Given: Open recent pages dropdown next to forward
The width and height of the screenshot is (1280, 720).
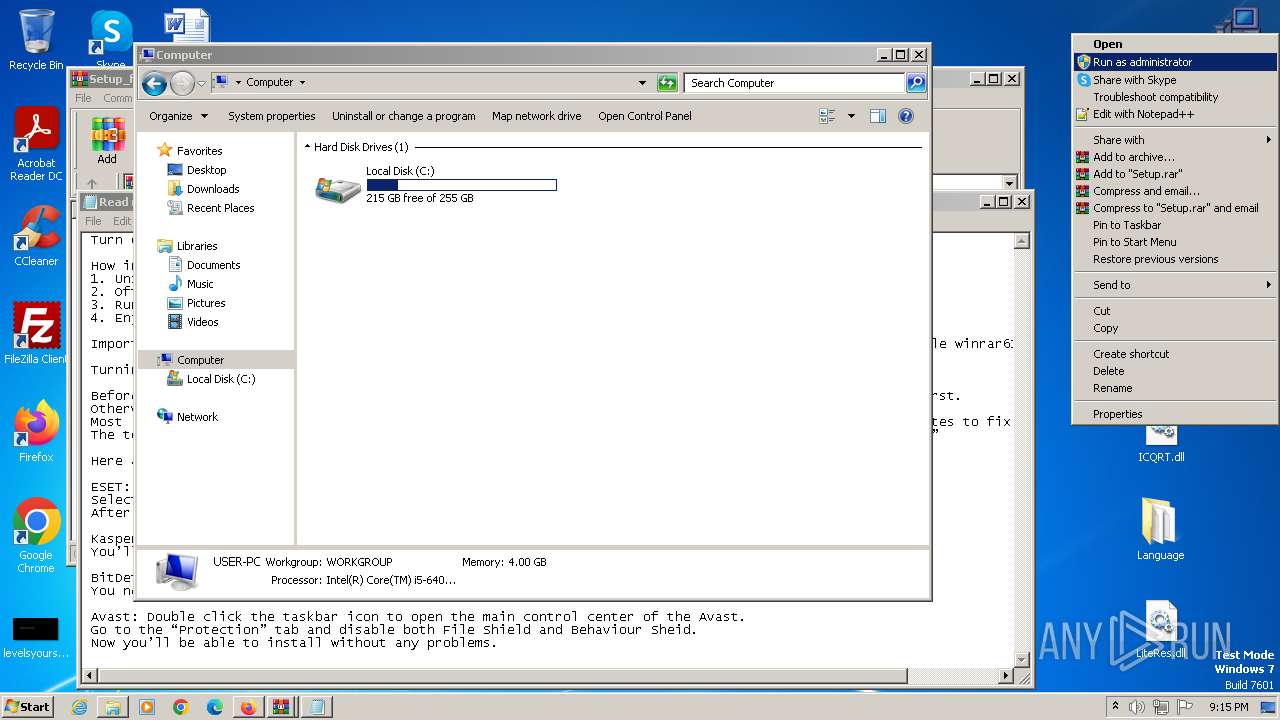Looking at the screenshot, I should coord(201,83).
